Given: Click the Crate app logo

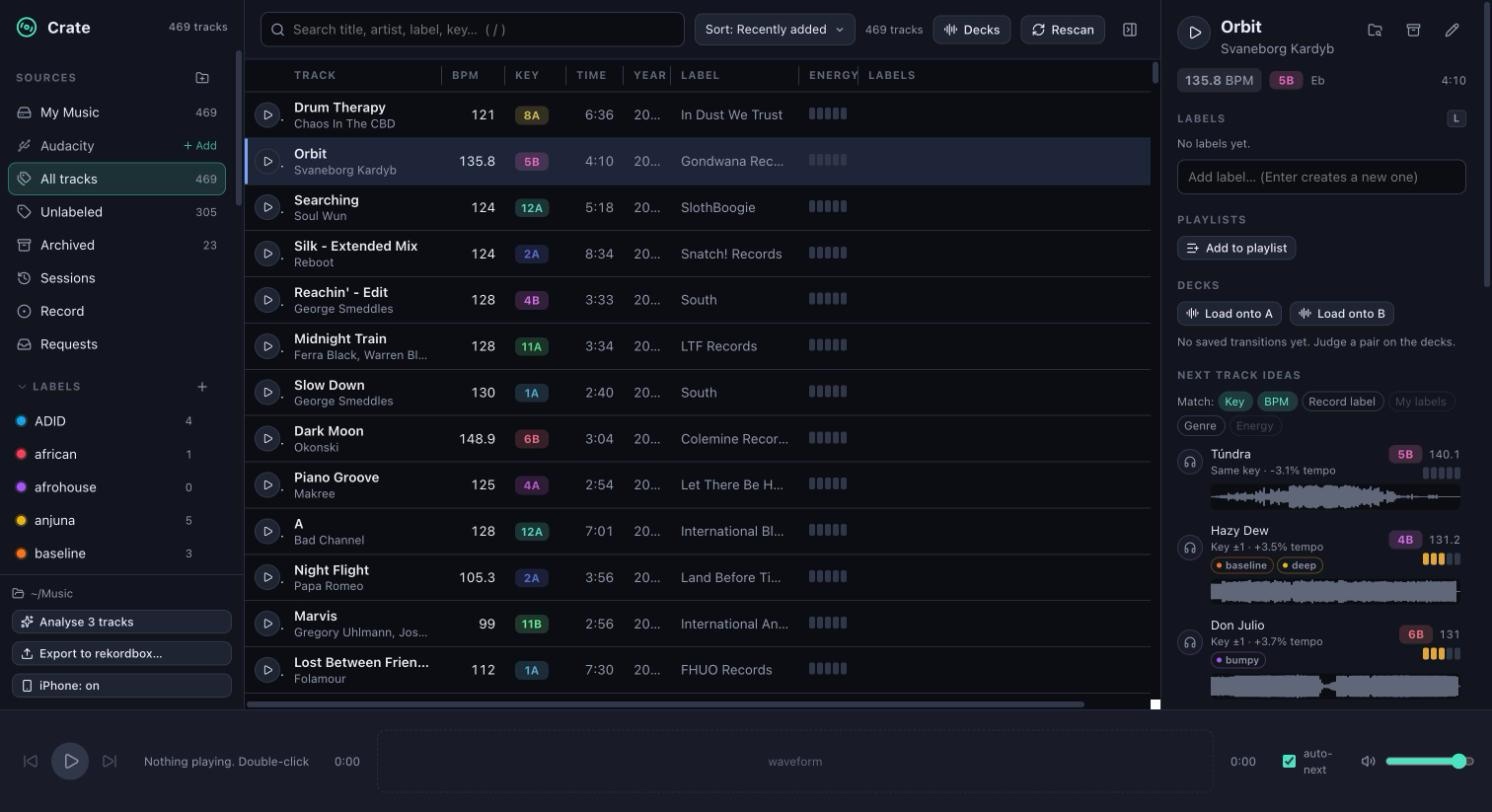Looking at the screenshot, I should coord(27,27).
